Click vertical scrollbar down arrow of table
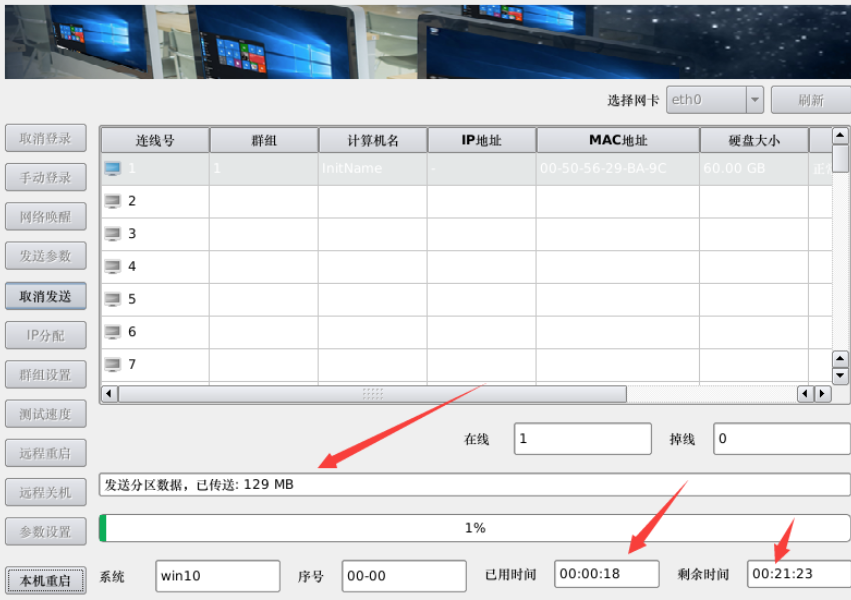 840,376
